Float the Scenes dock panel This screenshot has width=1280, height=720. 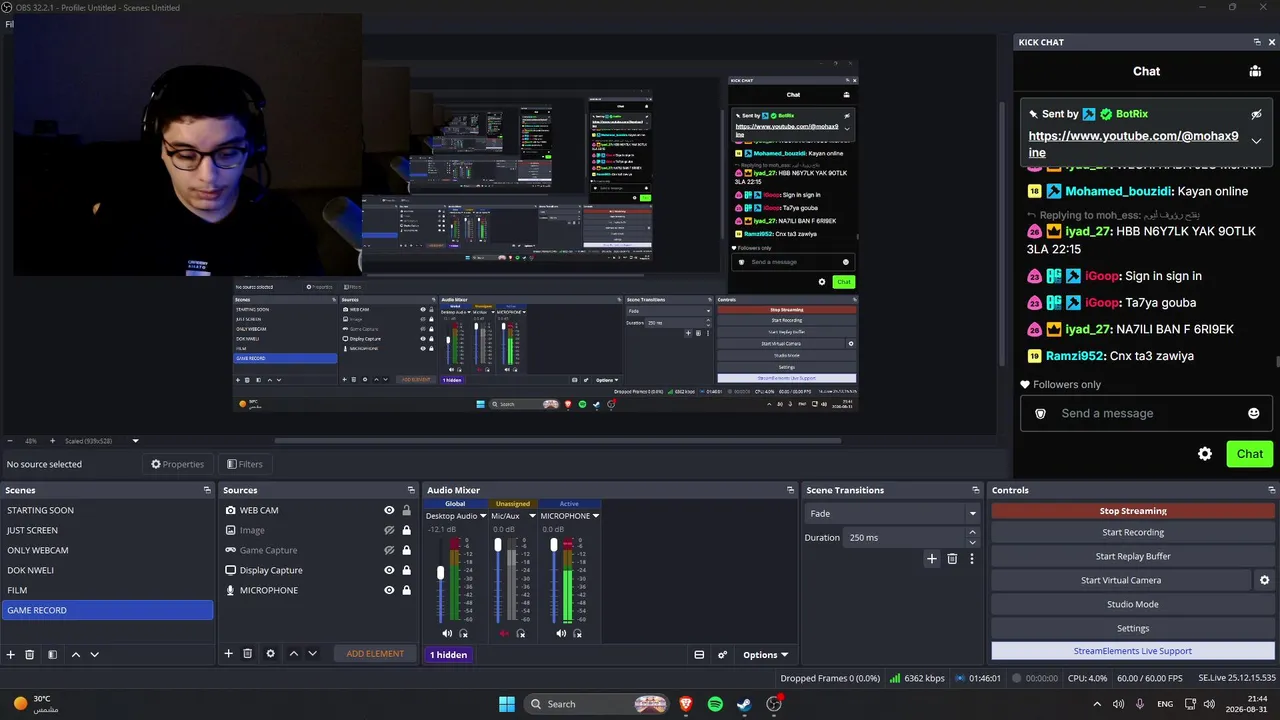coord(207,490)
